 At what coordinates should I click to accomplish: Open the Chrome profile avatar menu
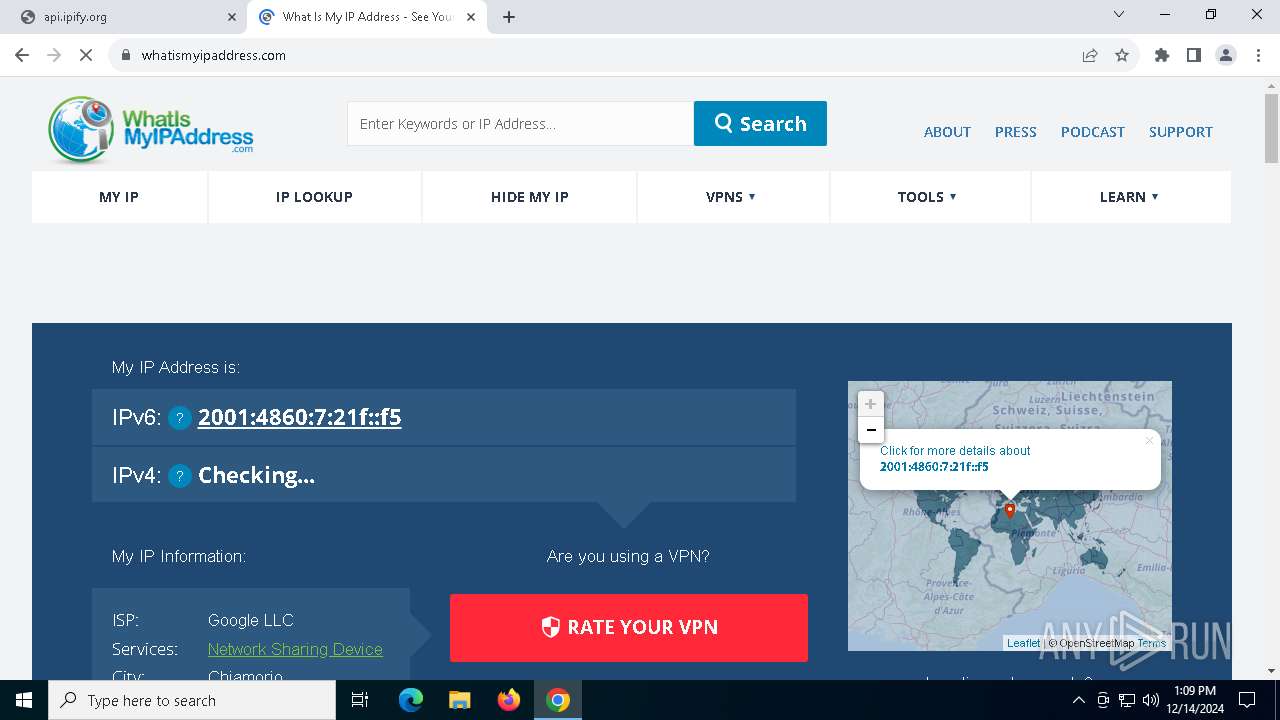click(x=1226, y=55)
